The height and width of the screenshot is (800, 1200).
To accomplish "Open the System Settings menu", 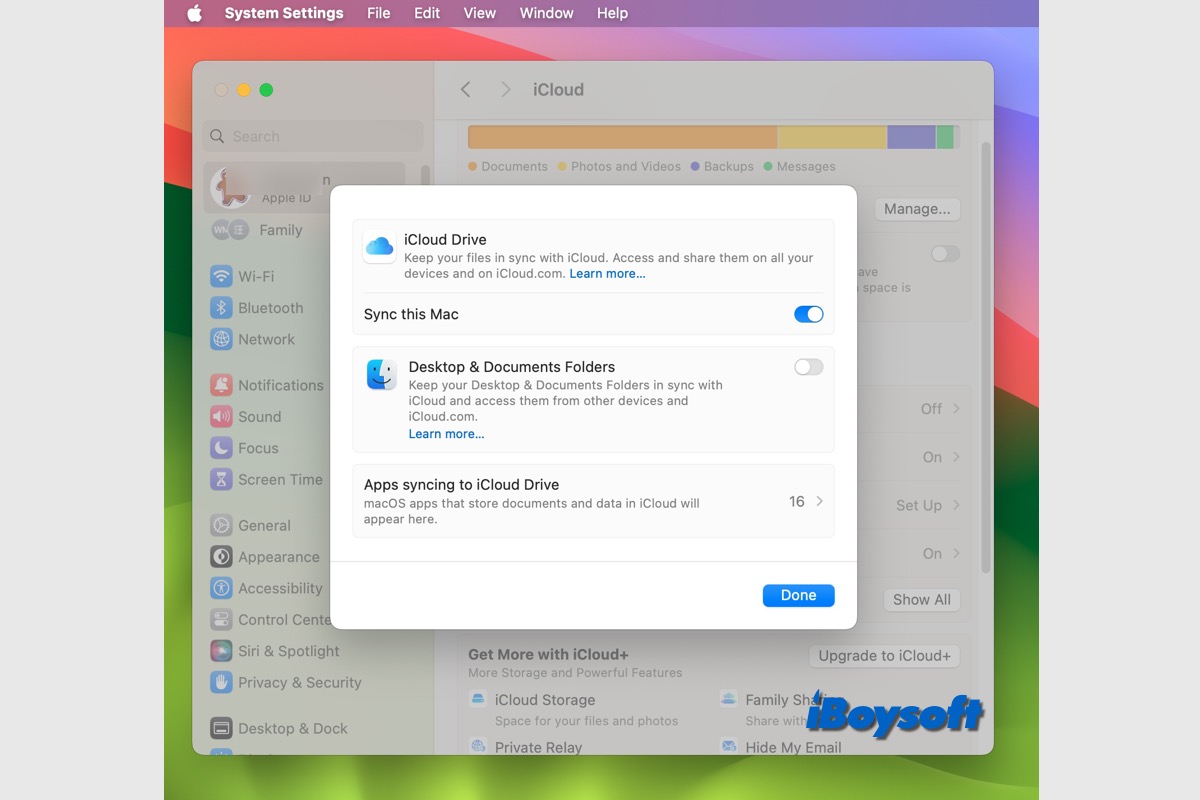I will point(284,13).
